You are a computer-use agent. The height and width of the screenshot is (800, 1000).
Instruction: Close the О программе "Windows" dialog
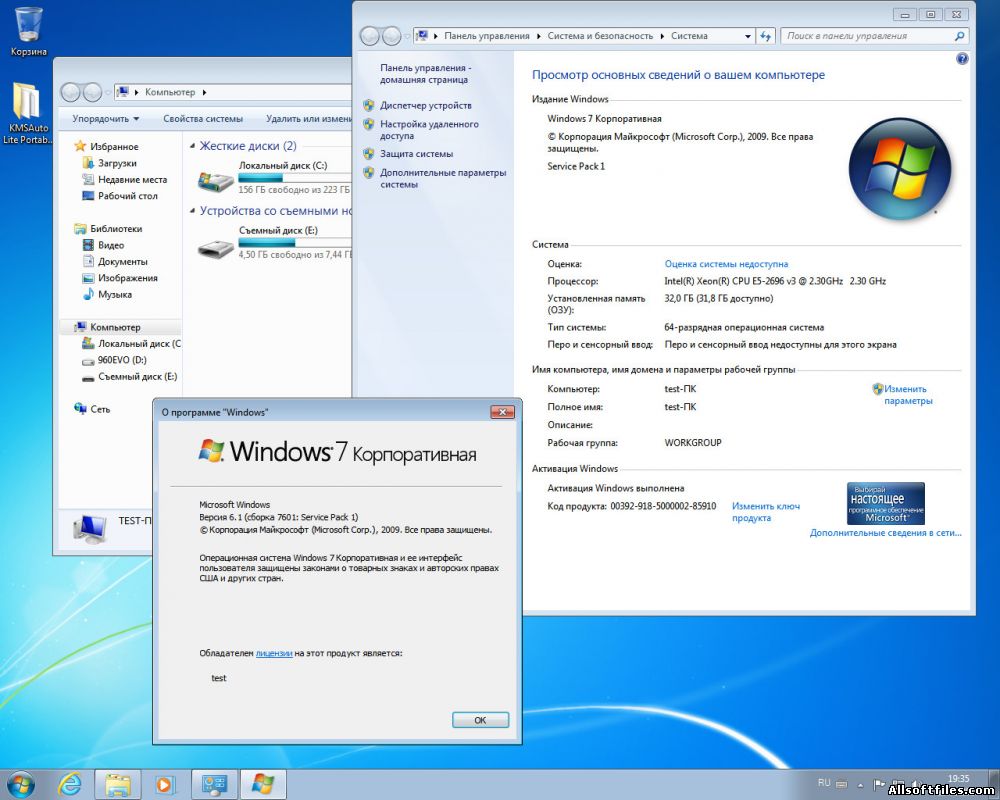[502, 413]
